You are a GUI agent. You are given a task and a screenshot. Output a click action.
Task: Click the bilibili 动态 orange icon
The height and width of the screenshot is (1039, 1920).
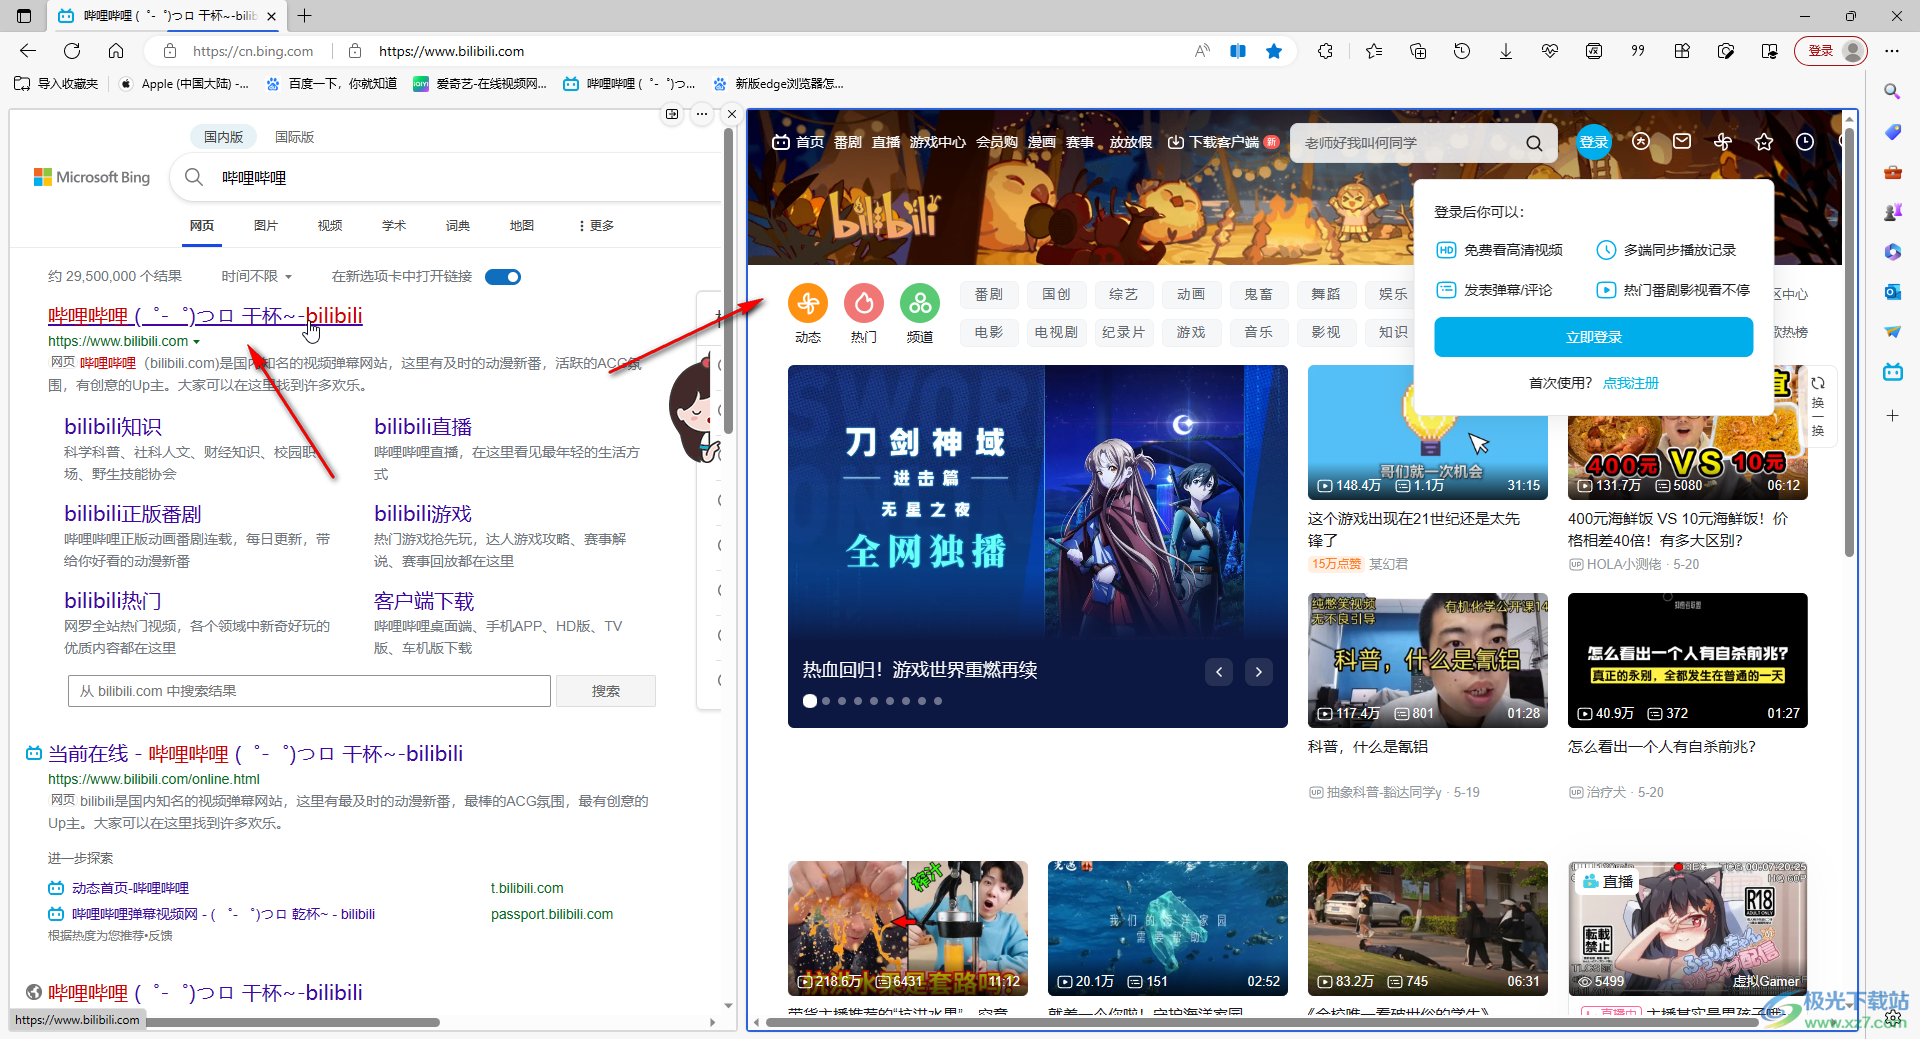808,302
